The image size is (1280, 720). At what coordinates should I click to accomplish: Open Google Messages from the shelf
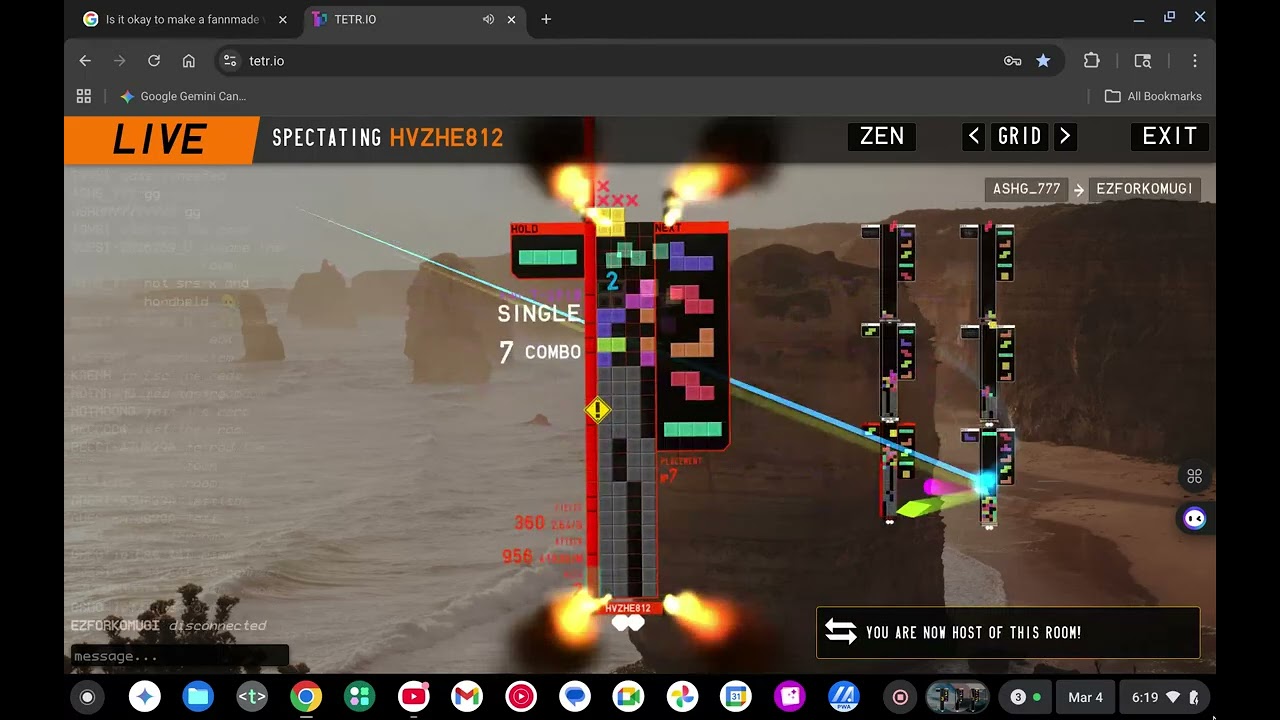point(574,697)
